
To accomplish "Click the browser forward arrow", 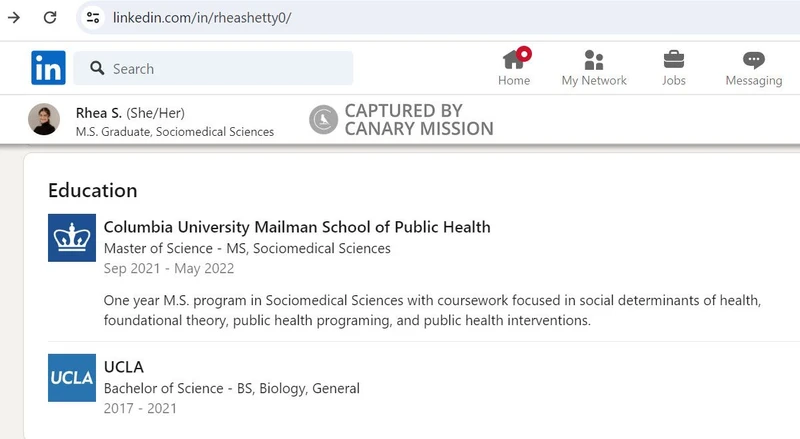I will 14,17.
